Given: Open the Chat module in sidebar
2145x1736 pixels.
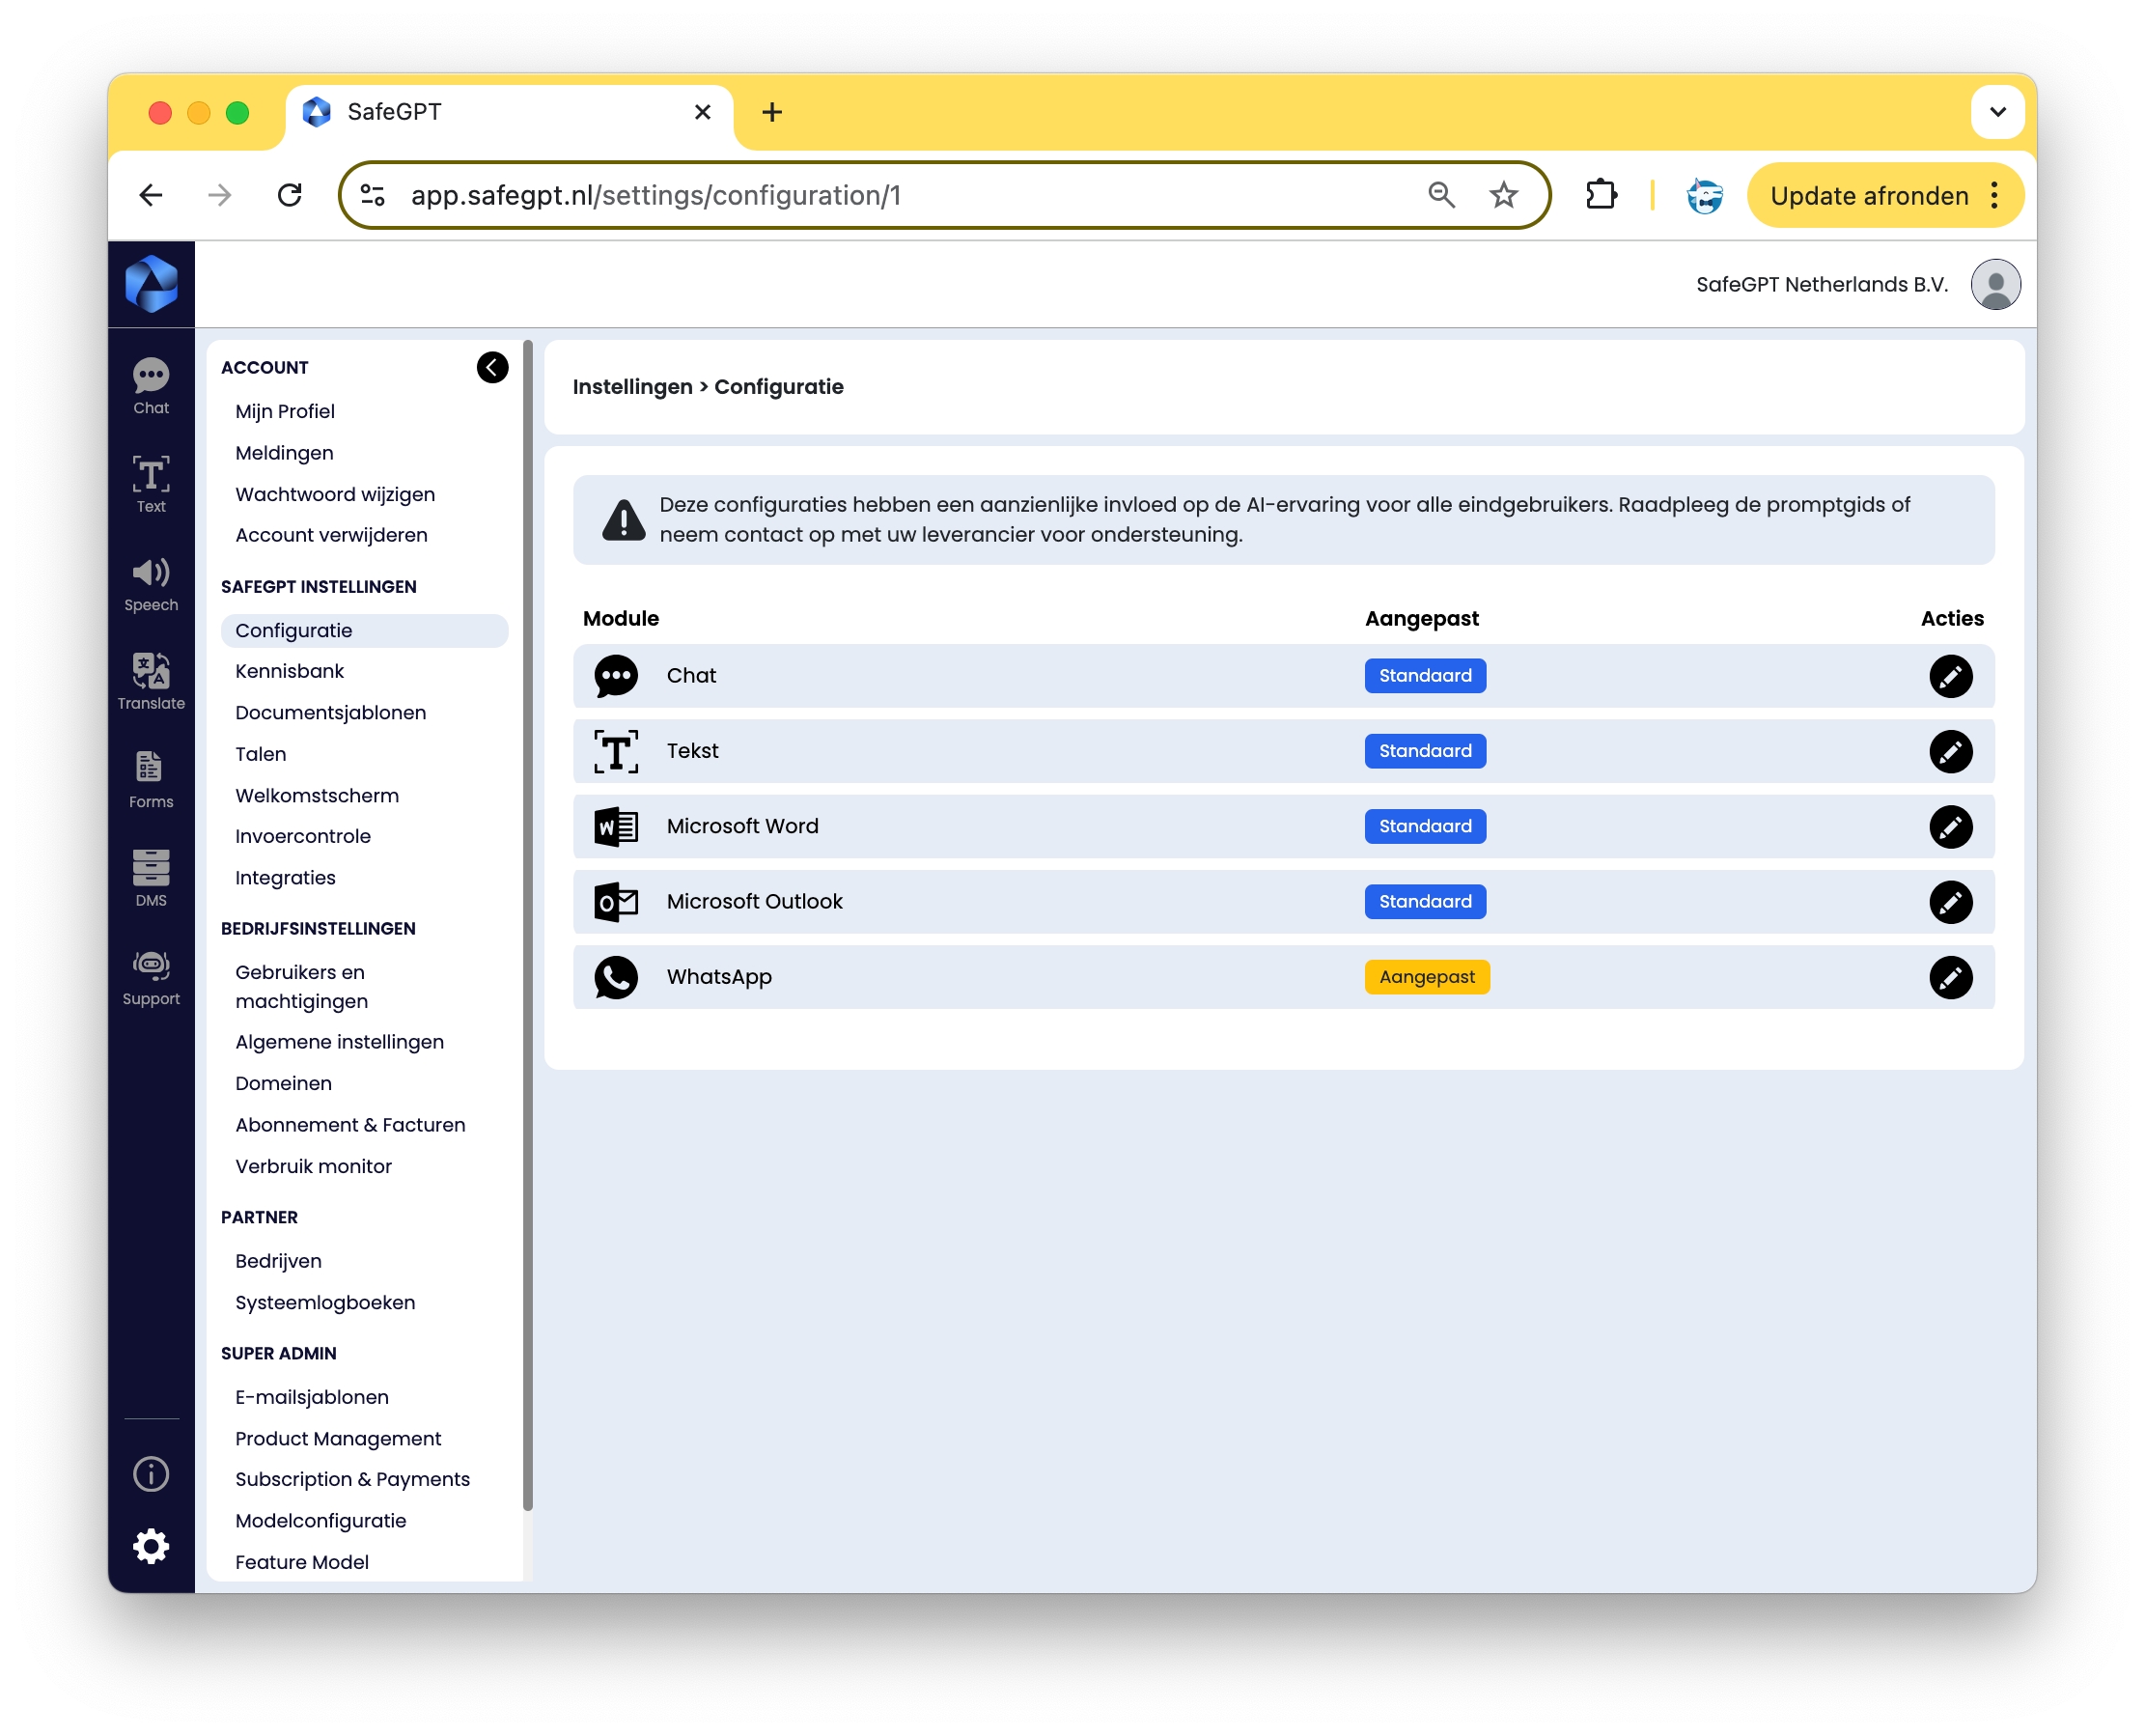Looking at the screenshot, I should tap(151, 386).
